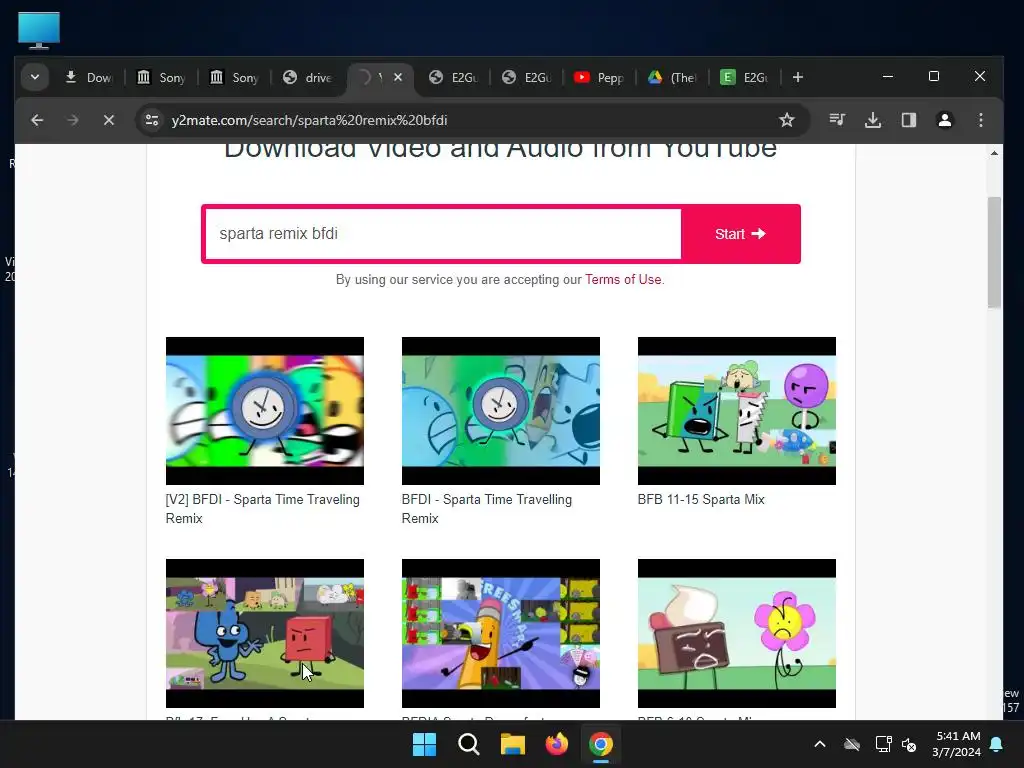Screen dimensions: 1024x768
Task: Click the title 'BFB 11-15 Sparta Mix'
Action: click(701, 500)
